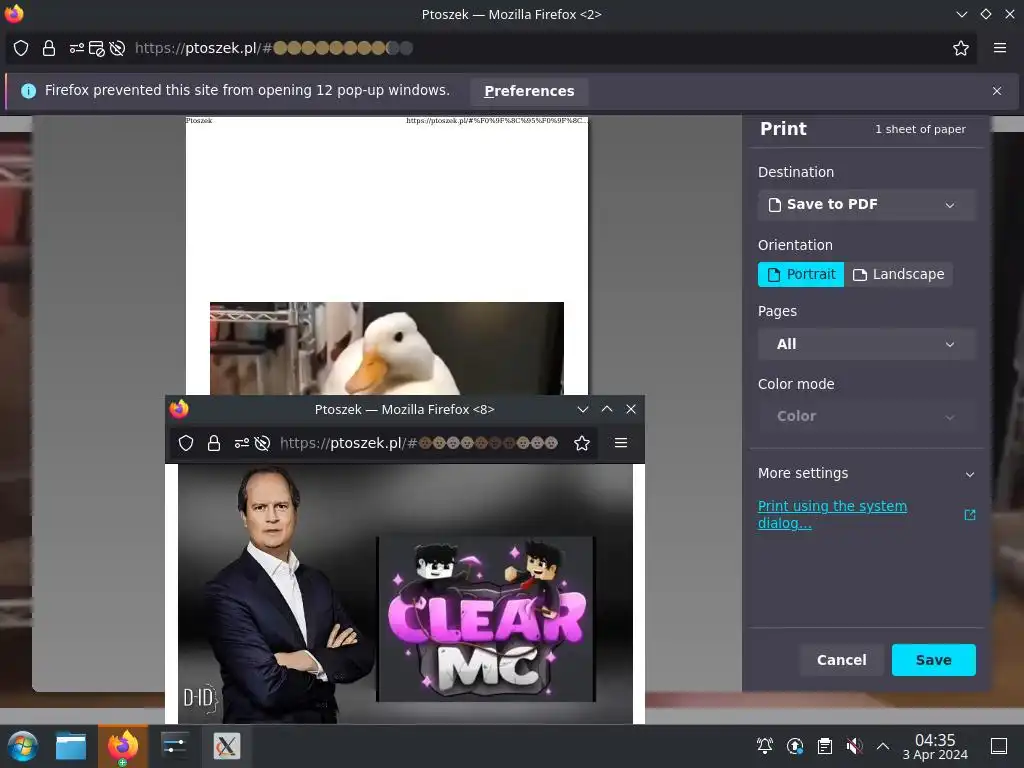
Task: Click Save to export the PDF
Action: 933,660
